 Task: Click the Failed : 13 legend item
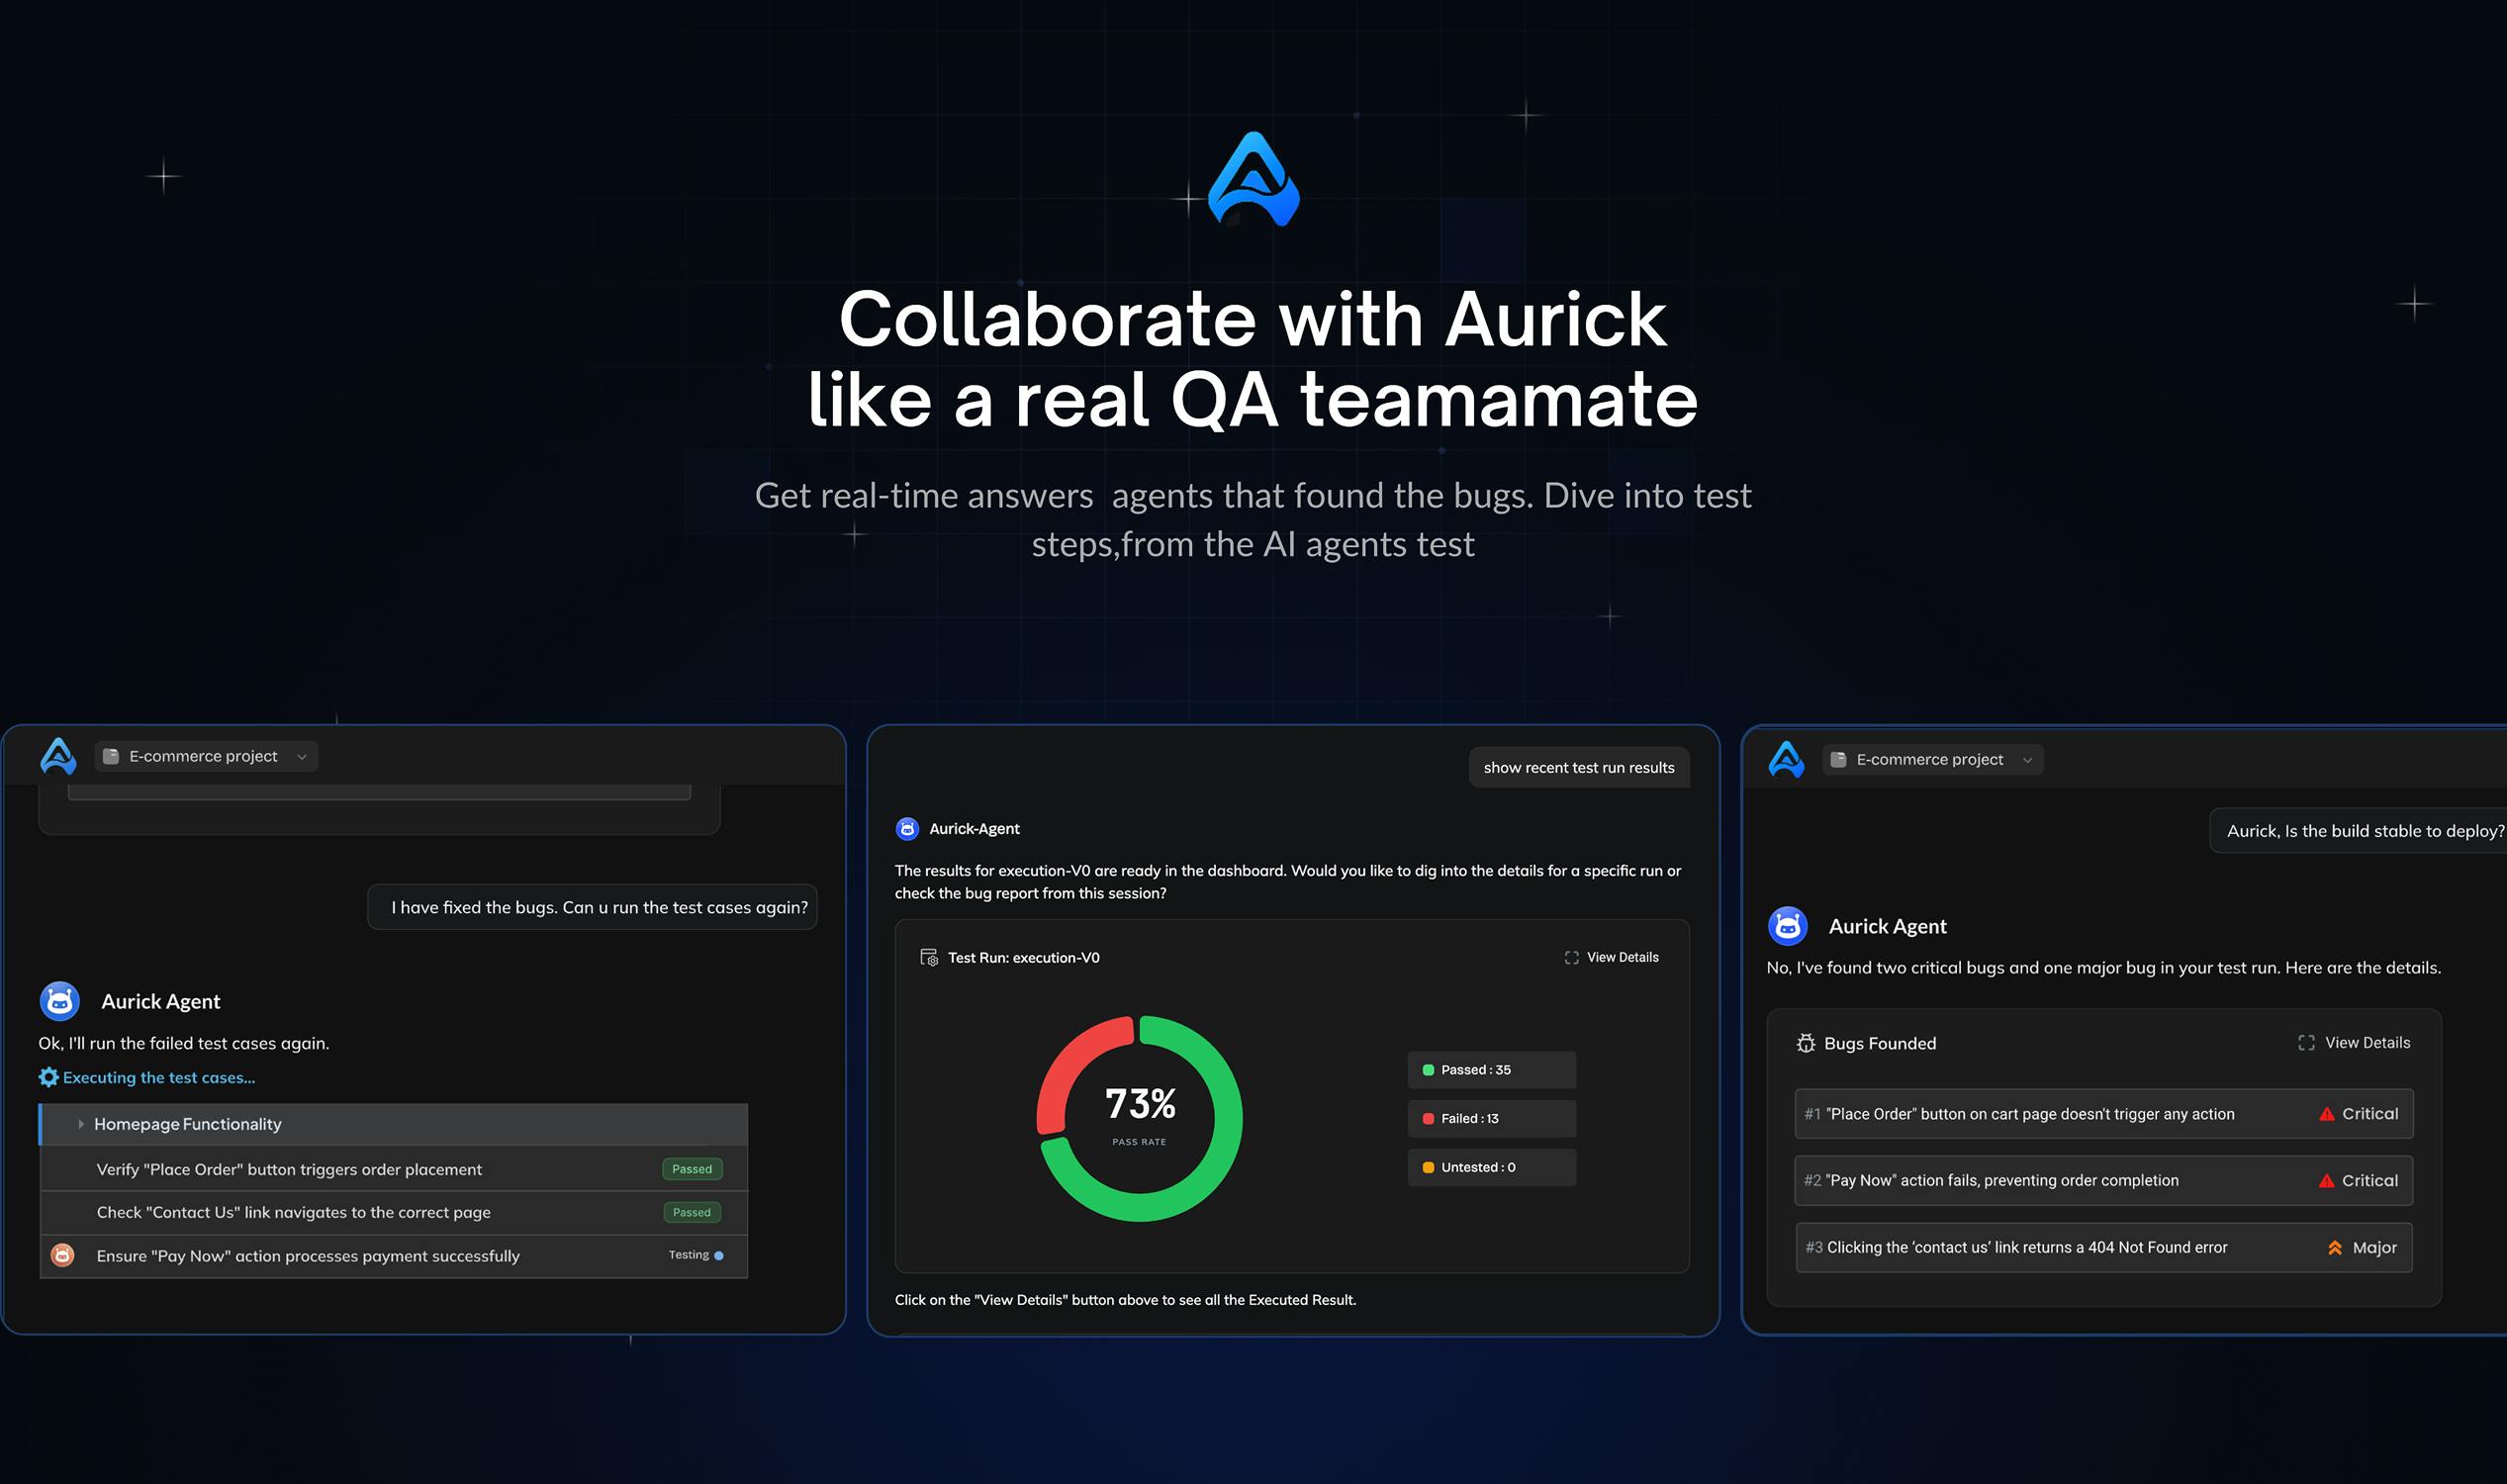coord(1492,1119)
